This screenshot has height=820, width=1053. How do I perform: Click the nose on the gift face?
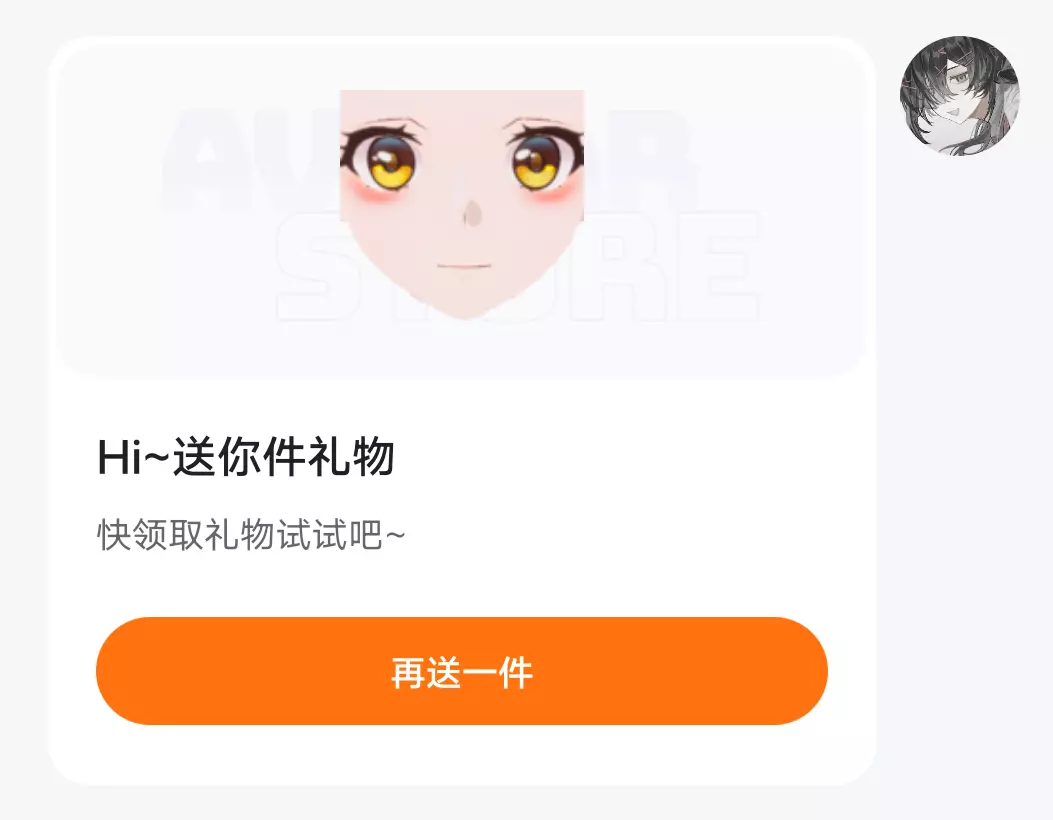coord(472,213)
